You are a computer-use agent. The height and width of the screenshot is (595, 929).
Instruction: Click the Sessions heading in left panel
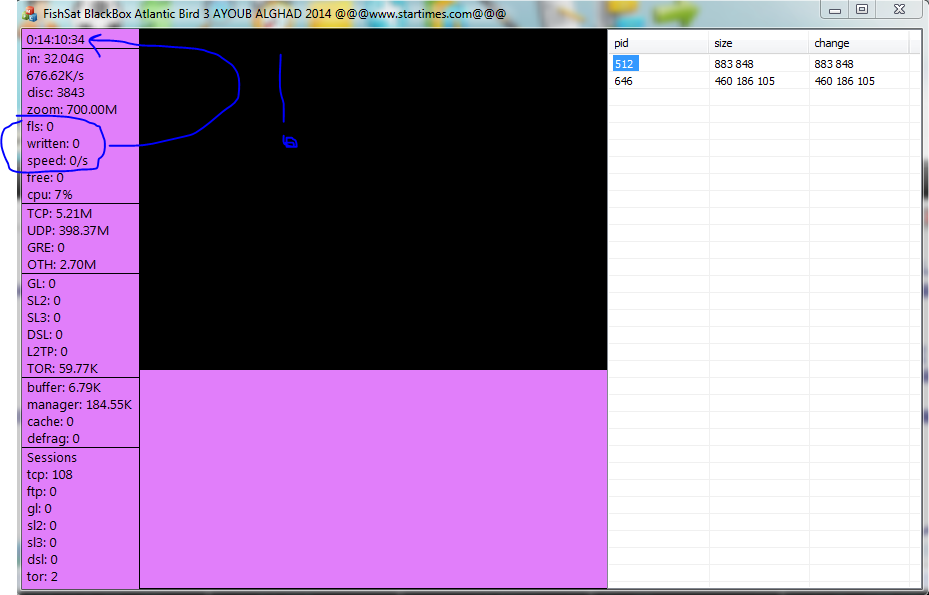pos(52,458)
